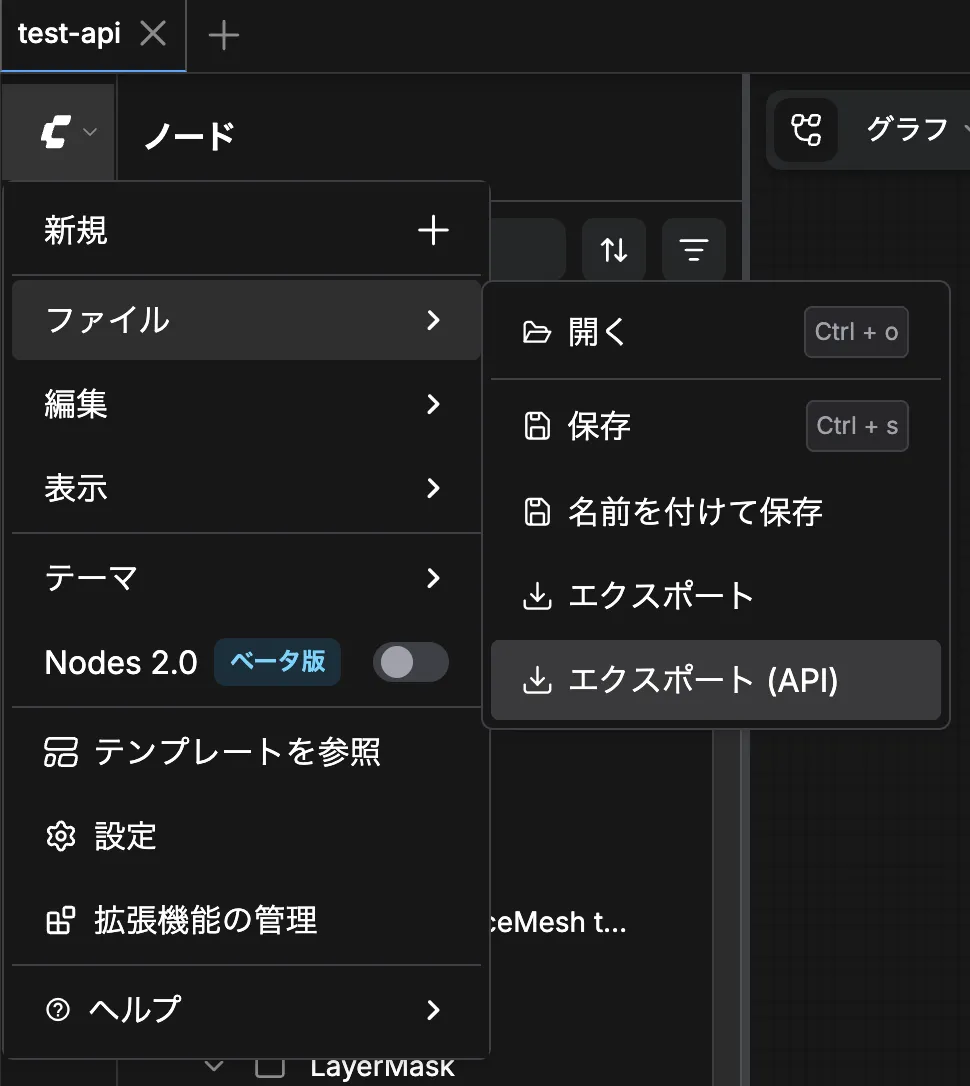Image resolution: width=970 pixels, height=1086 pixels.
Task: Select エクスポート (API)
Action: 716,680
